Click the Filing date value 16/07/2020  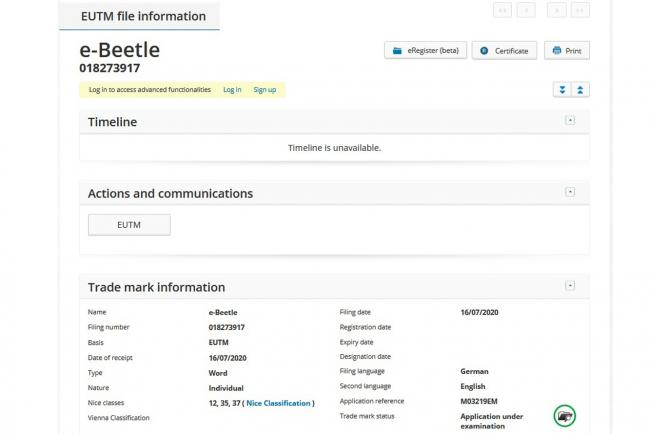479,312
